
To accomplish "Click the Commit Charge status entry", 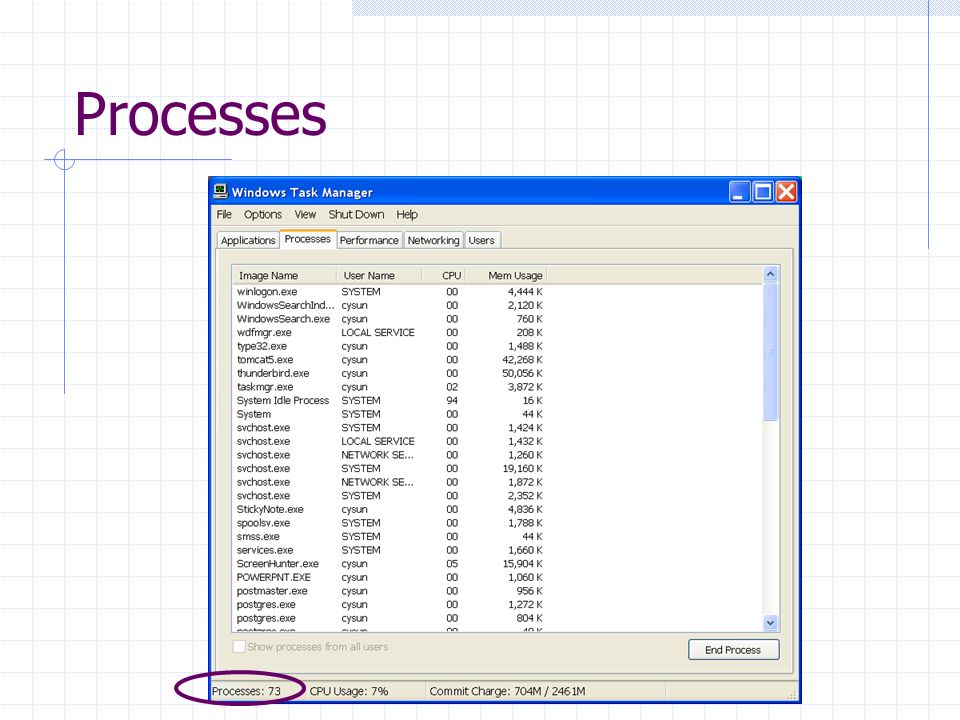I will click(508, 691).
